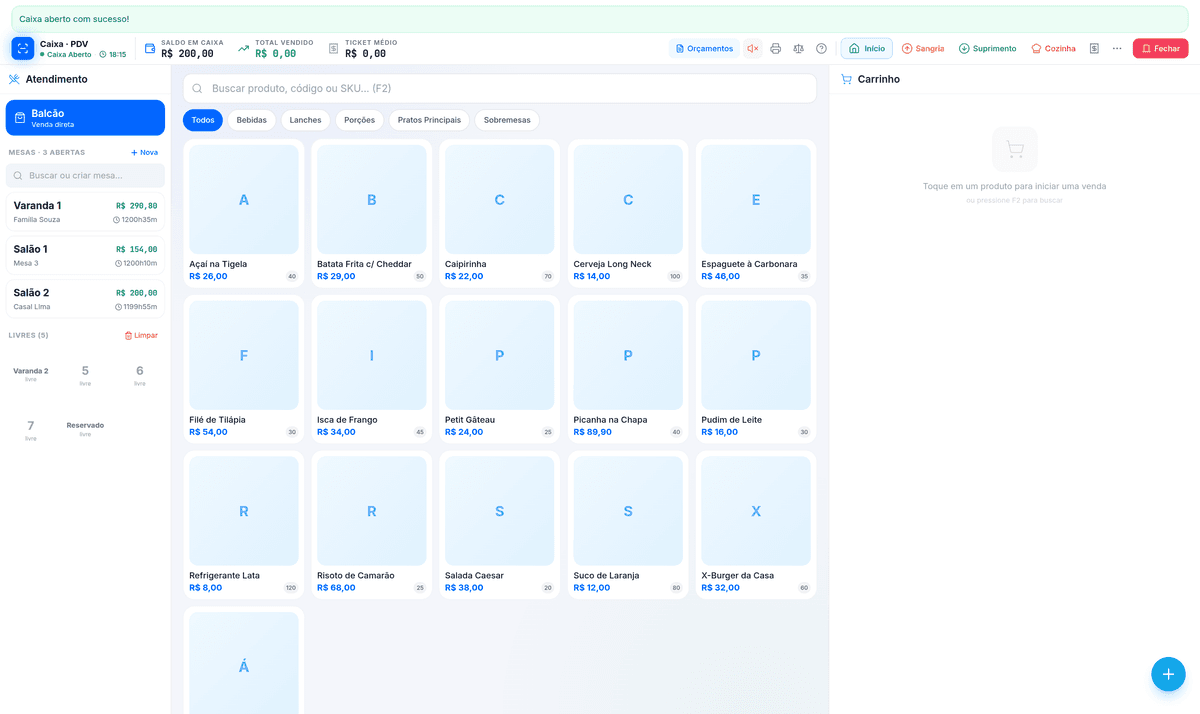
Task: Open the three-dots more options menu
Action: click(x=1117, y=48)
